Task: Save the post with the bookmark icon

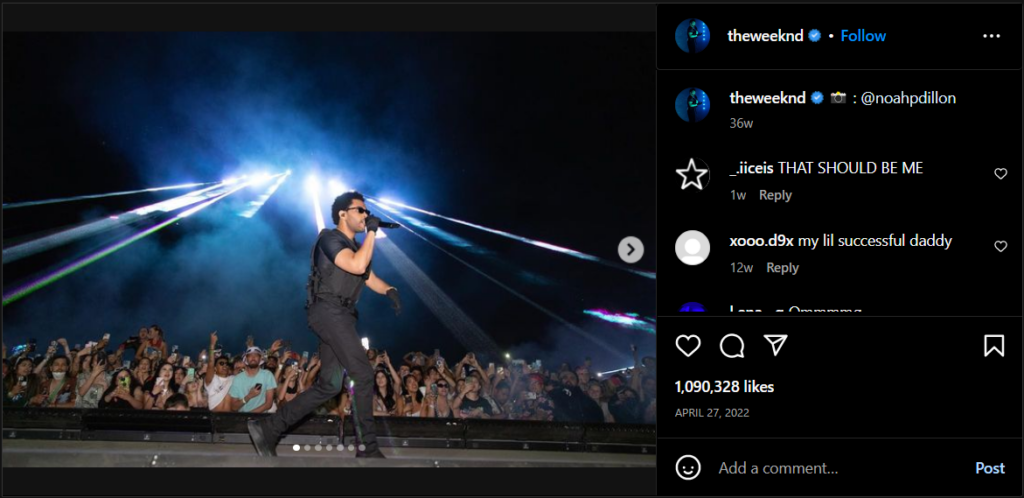Action: coord(994,346)
